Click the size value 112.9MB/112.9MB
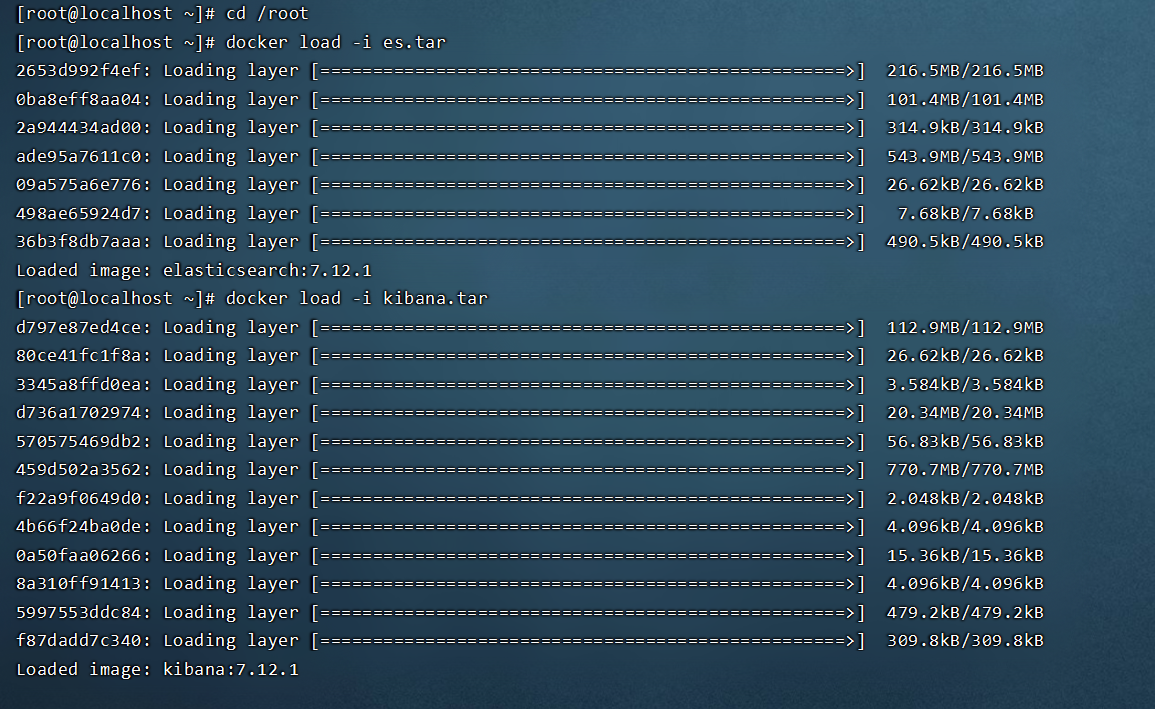The width and height of the screenshot is (1155, 709). tap(965, 327)
